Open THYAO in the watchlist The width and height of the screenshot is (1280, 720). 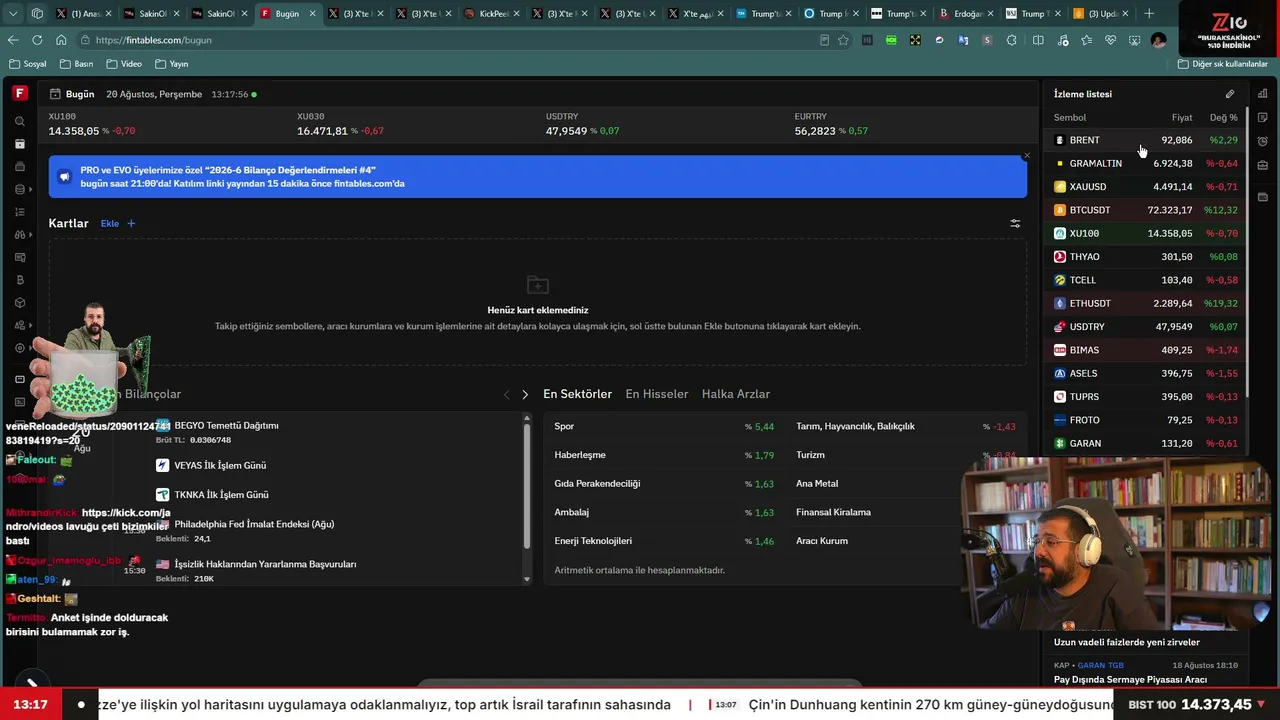[1146, 257]
